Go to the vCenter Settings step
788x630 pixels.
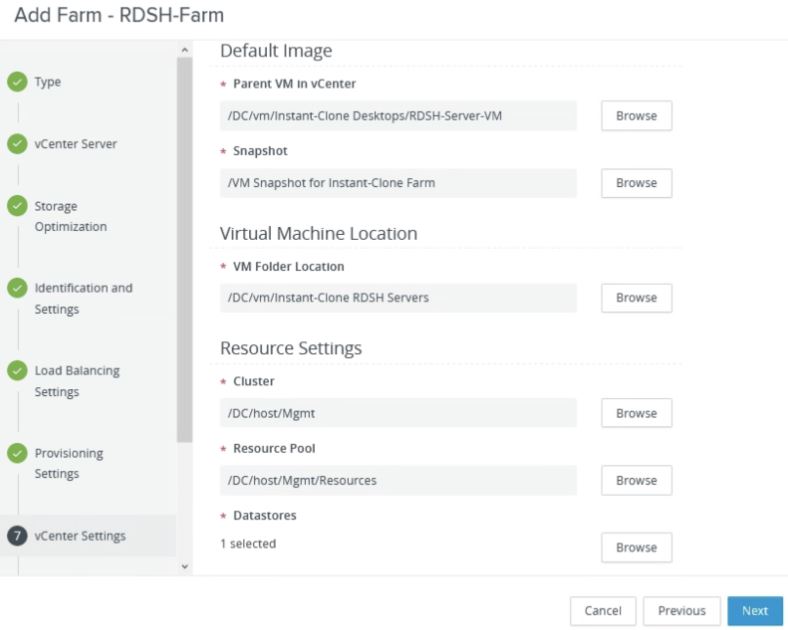(80, 536)
